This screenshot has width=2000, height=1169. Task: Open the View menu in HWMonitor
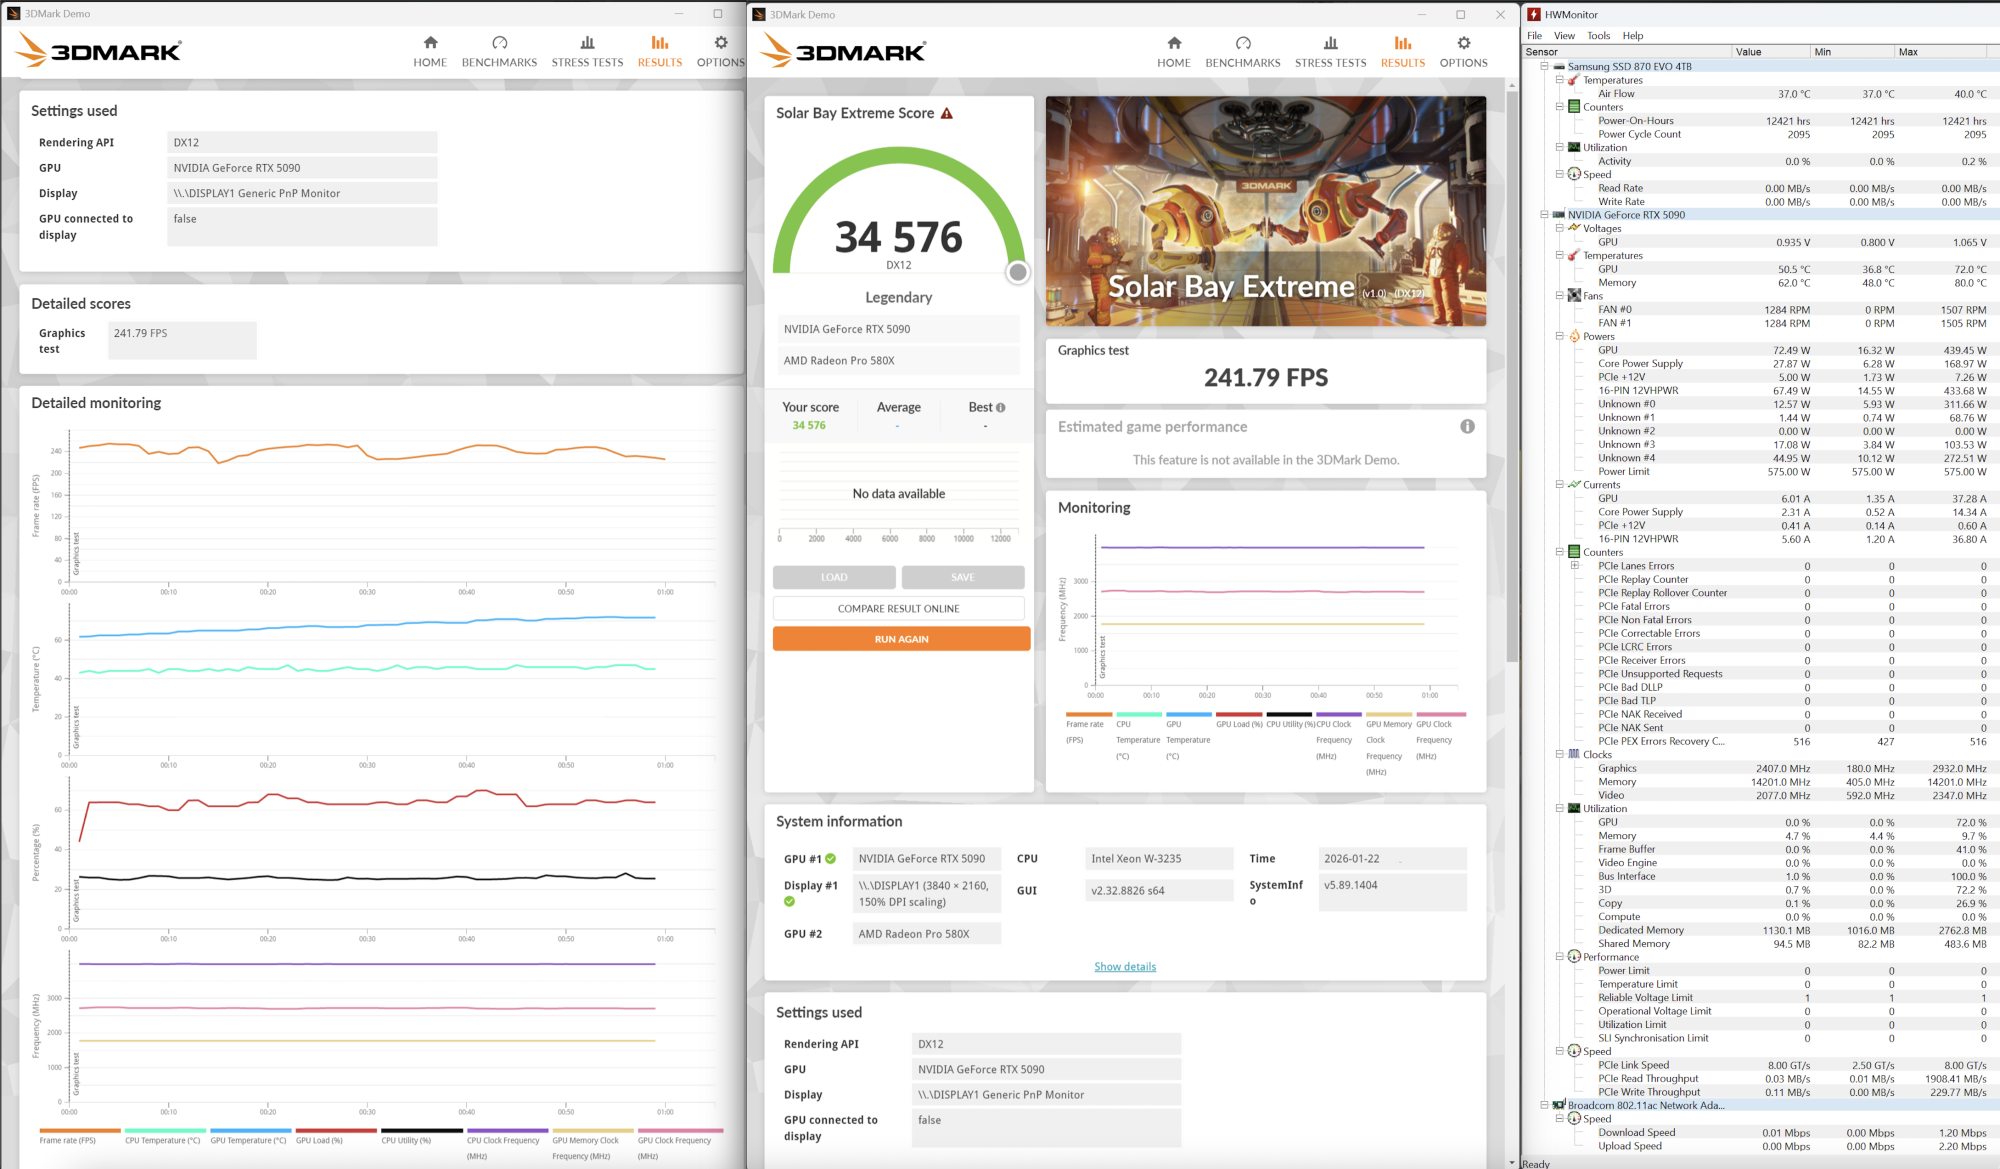pyautogui.click(x=1564, y=36)
